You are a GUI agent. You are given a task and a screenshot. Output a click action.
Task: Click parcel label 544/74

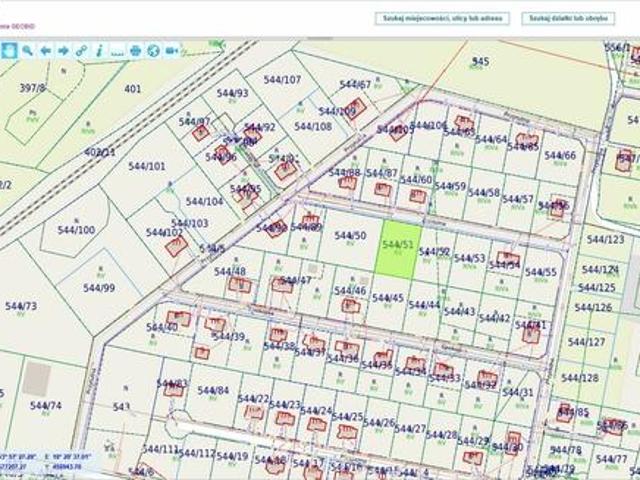[46, 406]
